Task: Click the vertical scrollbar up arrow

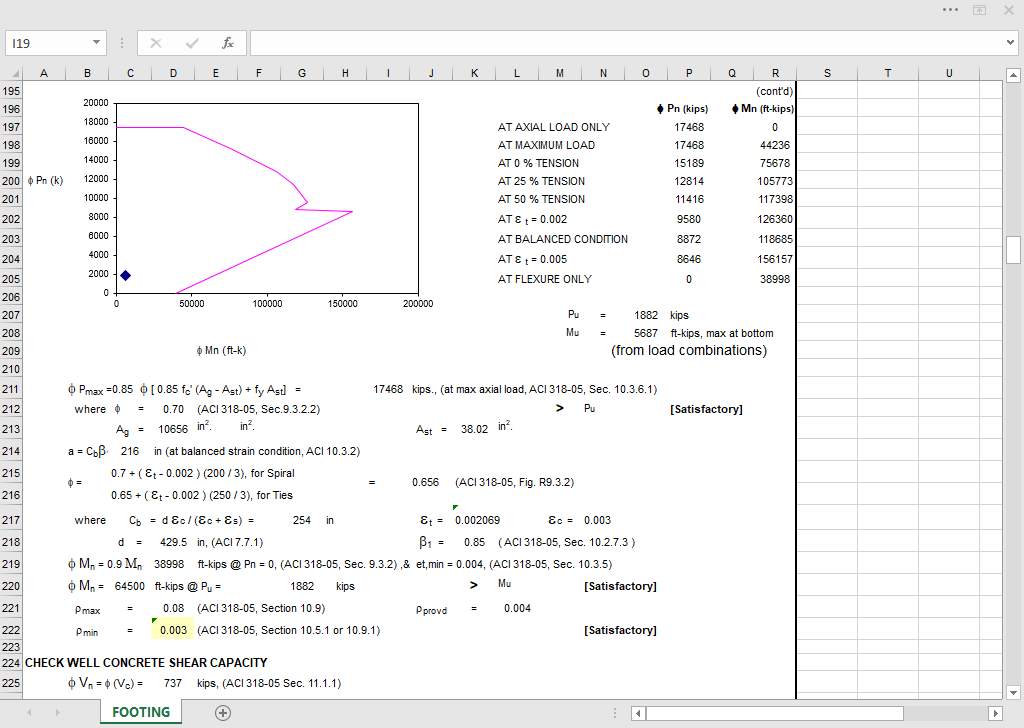Action: (1013, 76)
